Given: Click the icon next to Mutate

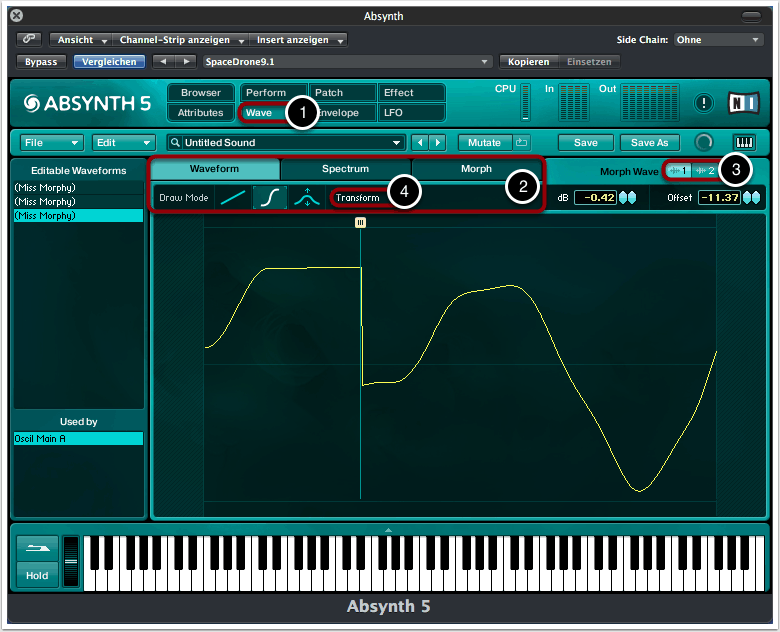Looking at the screenshot, I should pyautogui.click(x=522, y=143).
